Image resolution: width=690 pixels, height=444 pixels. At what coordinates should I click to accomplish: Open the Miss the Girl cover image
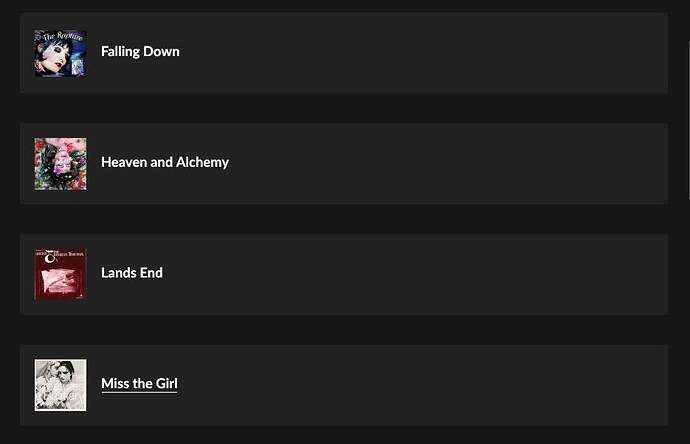click(x=61, y=385)
